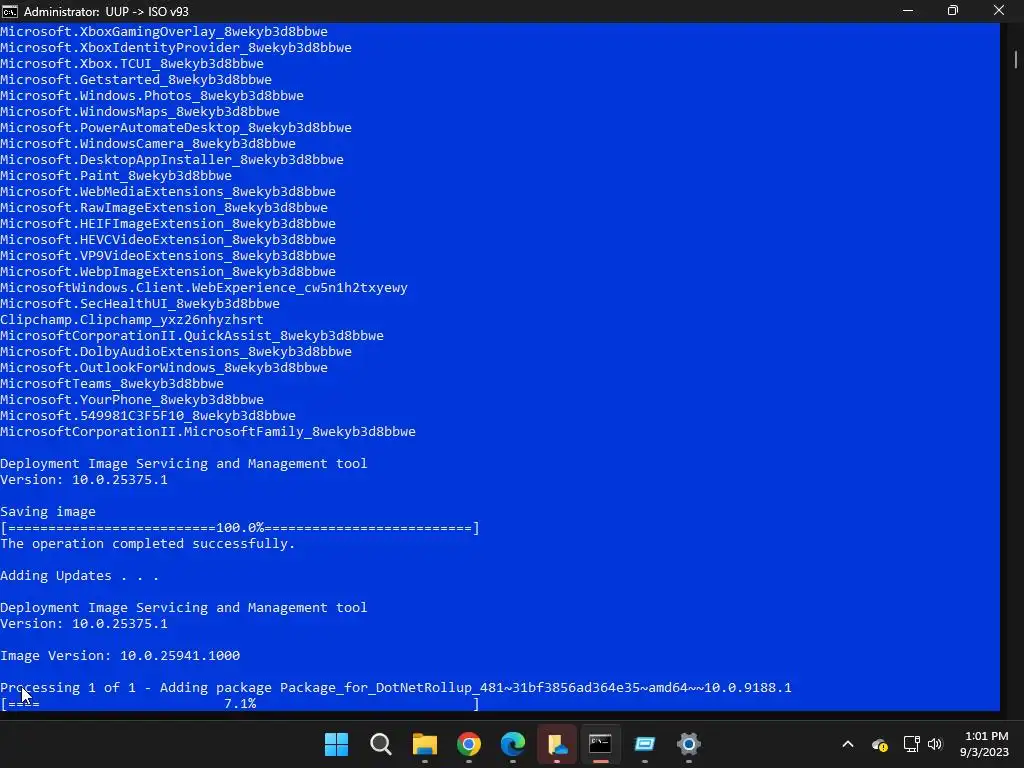The height and width of the screenshot is (768, 1024).
Task: Open network display tray icon
Action: (x=911, y=744)
